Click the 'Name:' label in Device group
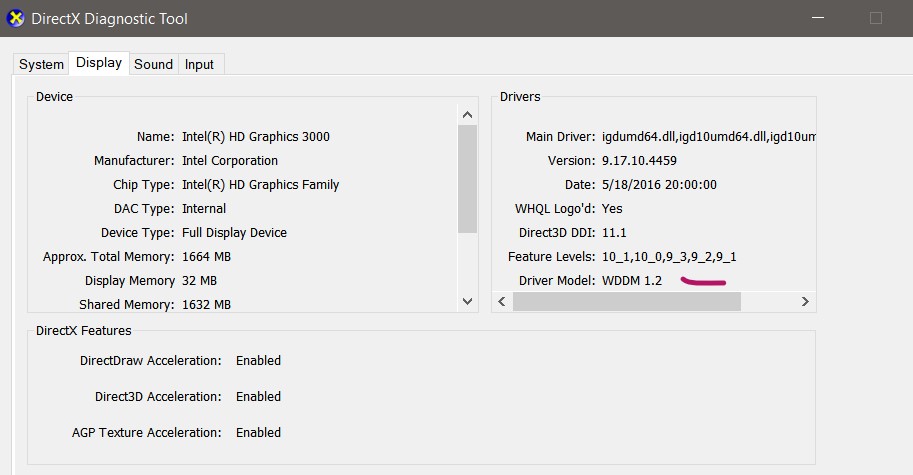The width and height of the screenshot is (913, 475). tap(155, 137)
